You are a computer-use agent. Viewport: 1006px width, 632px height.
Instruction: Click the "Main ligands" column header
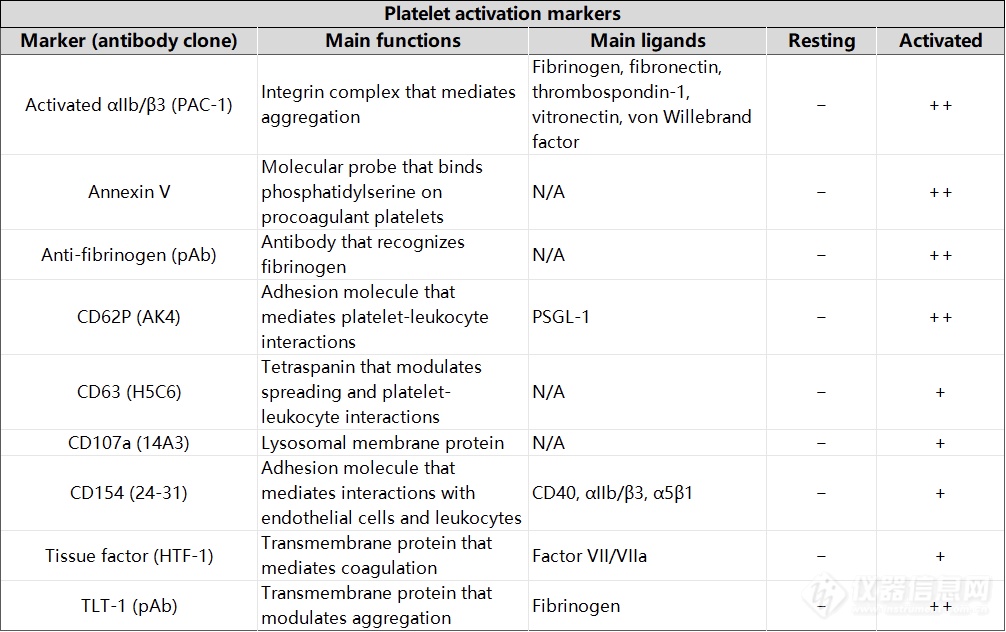point(648,41)
